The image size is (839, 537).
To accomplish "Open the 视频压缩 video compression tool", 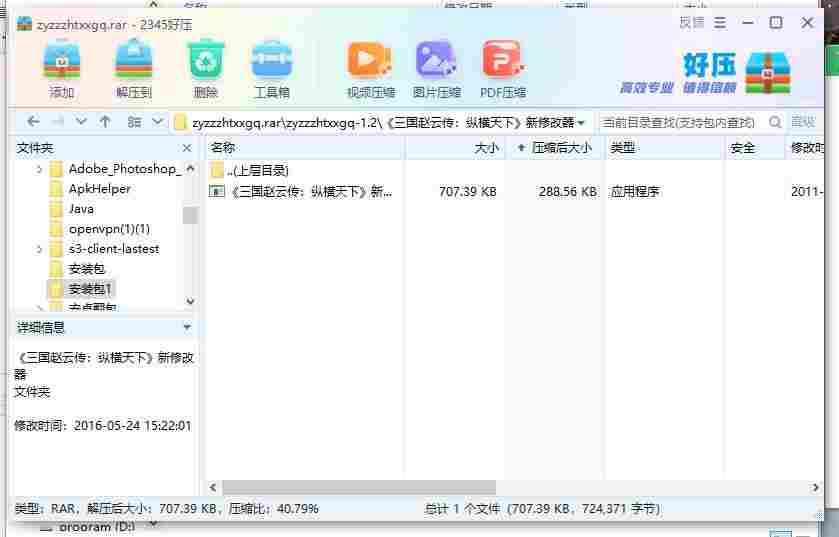I will coord(370,70).
